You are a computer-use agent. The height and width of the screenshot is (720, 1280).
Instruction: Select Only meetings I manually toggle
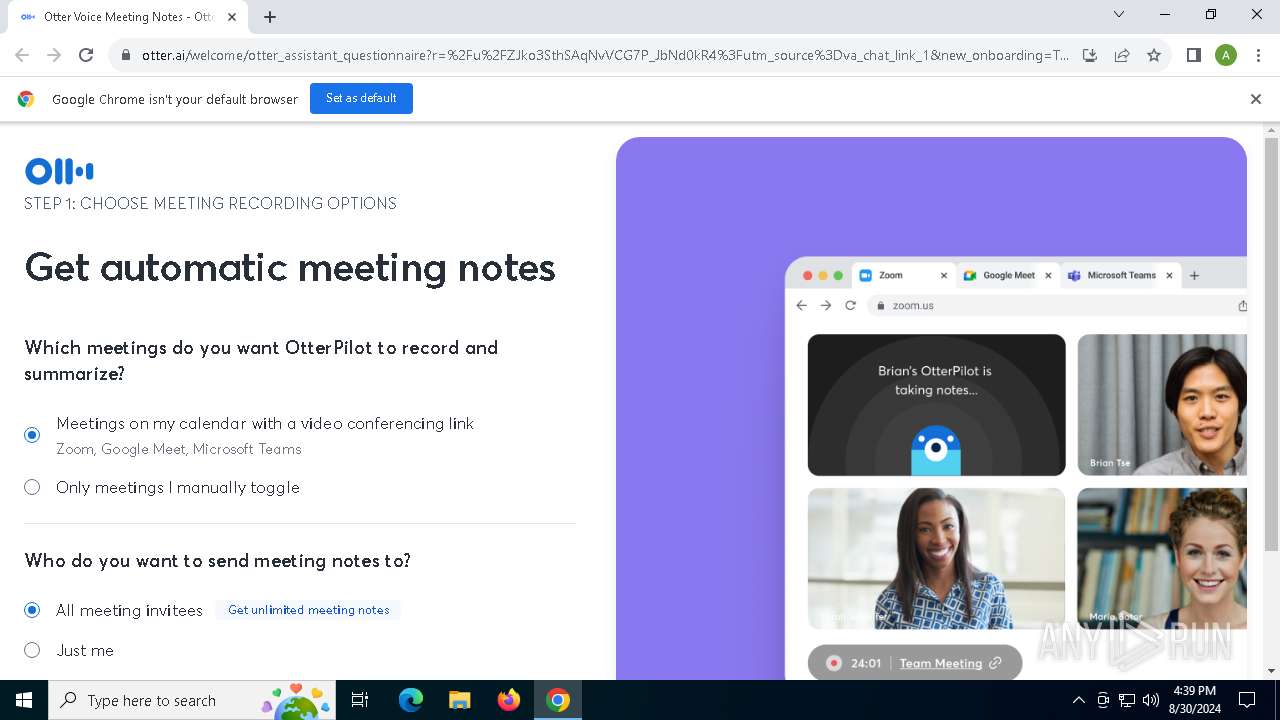click(32, 487)
